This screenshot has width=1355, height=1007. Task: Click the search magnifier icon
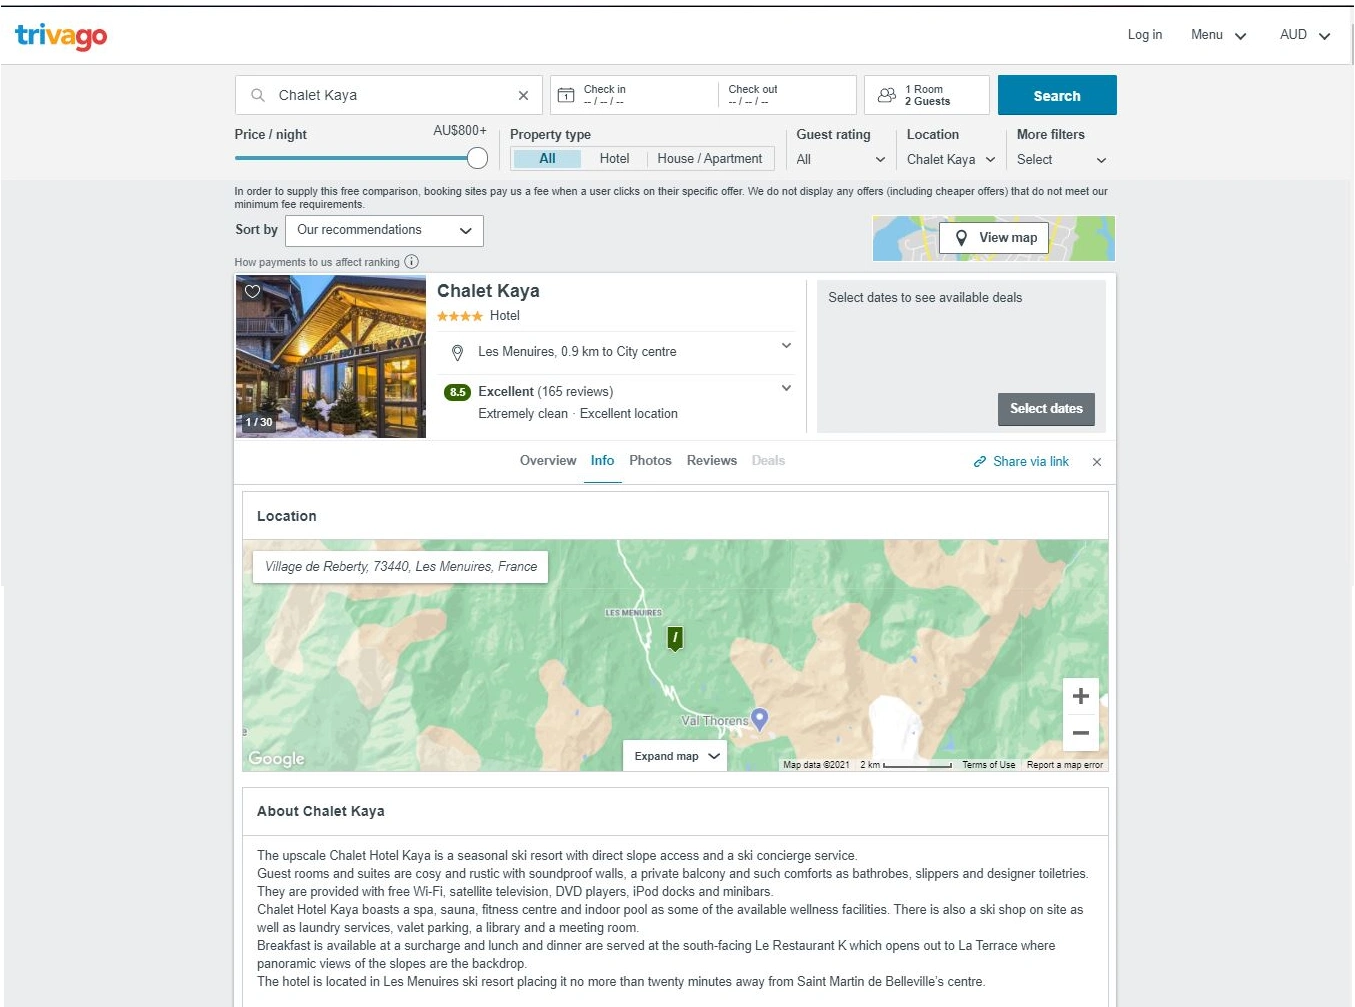point(258,95)
